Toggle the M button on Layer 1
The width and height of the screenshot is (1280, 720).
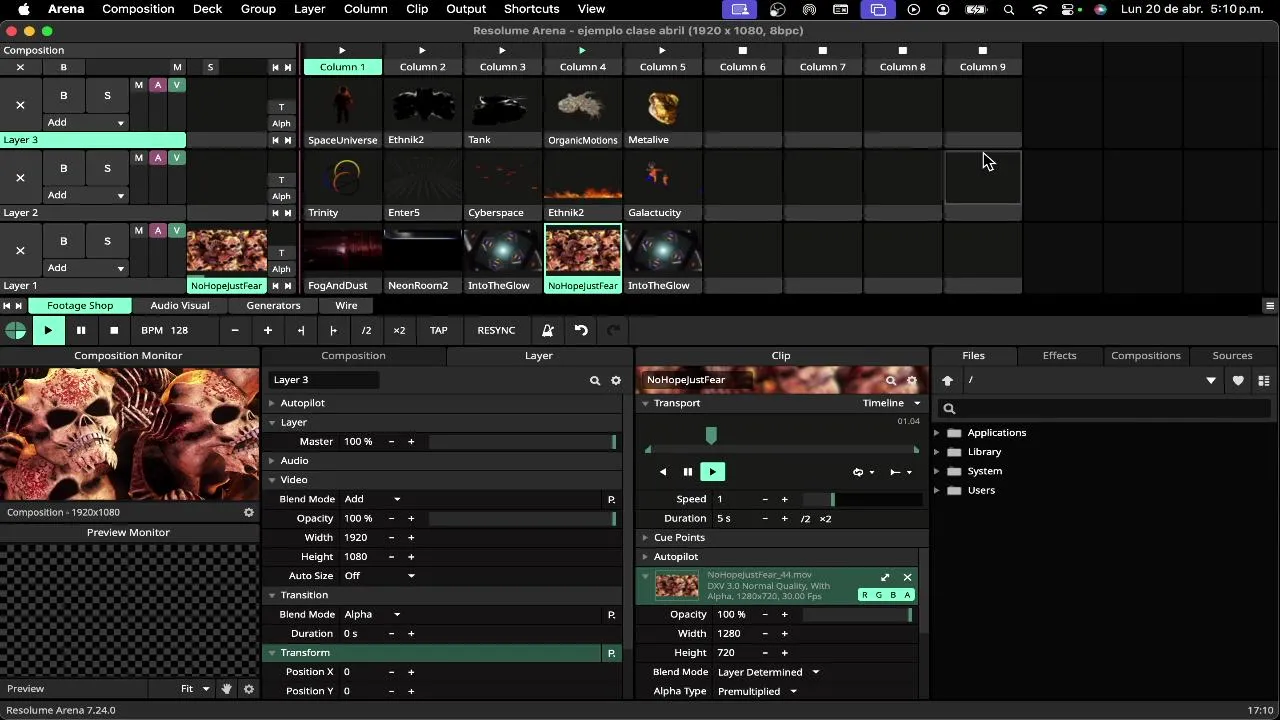click(139, 231)
